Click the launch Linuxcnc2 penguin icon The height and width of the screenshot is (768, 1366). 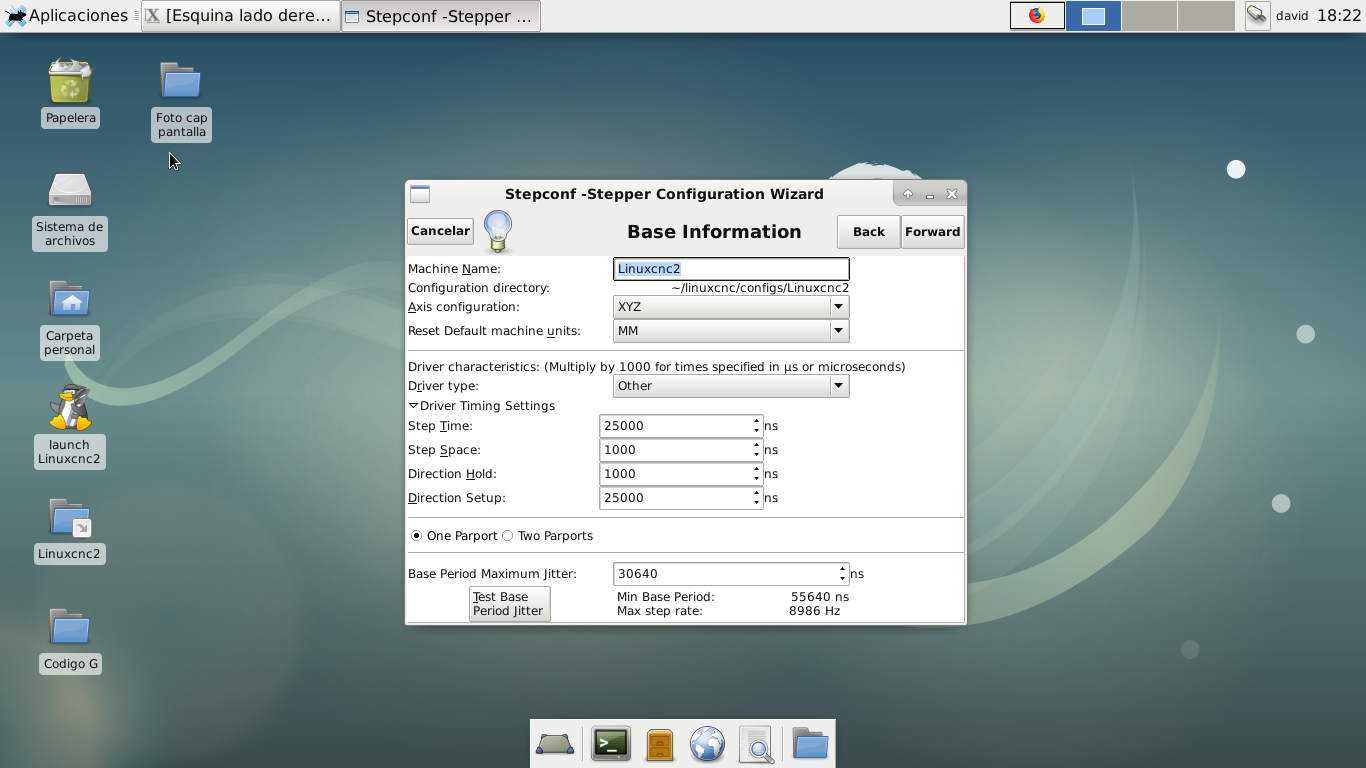[70, 408]
